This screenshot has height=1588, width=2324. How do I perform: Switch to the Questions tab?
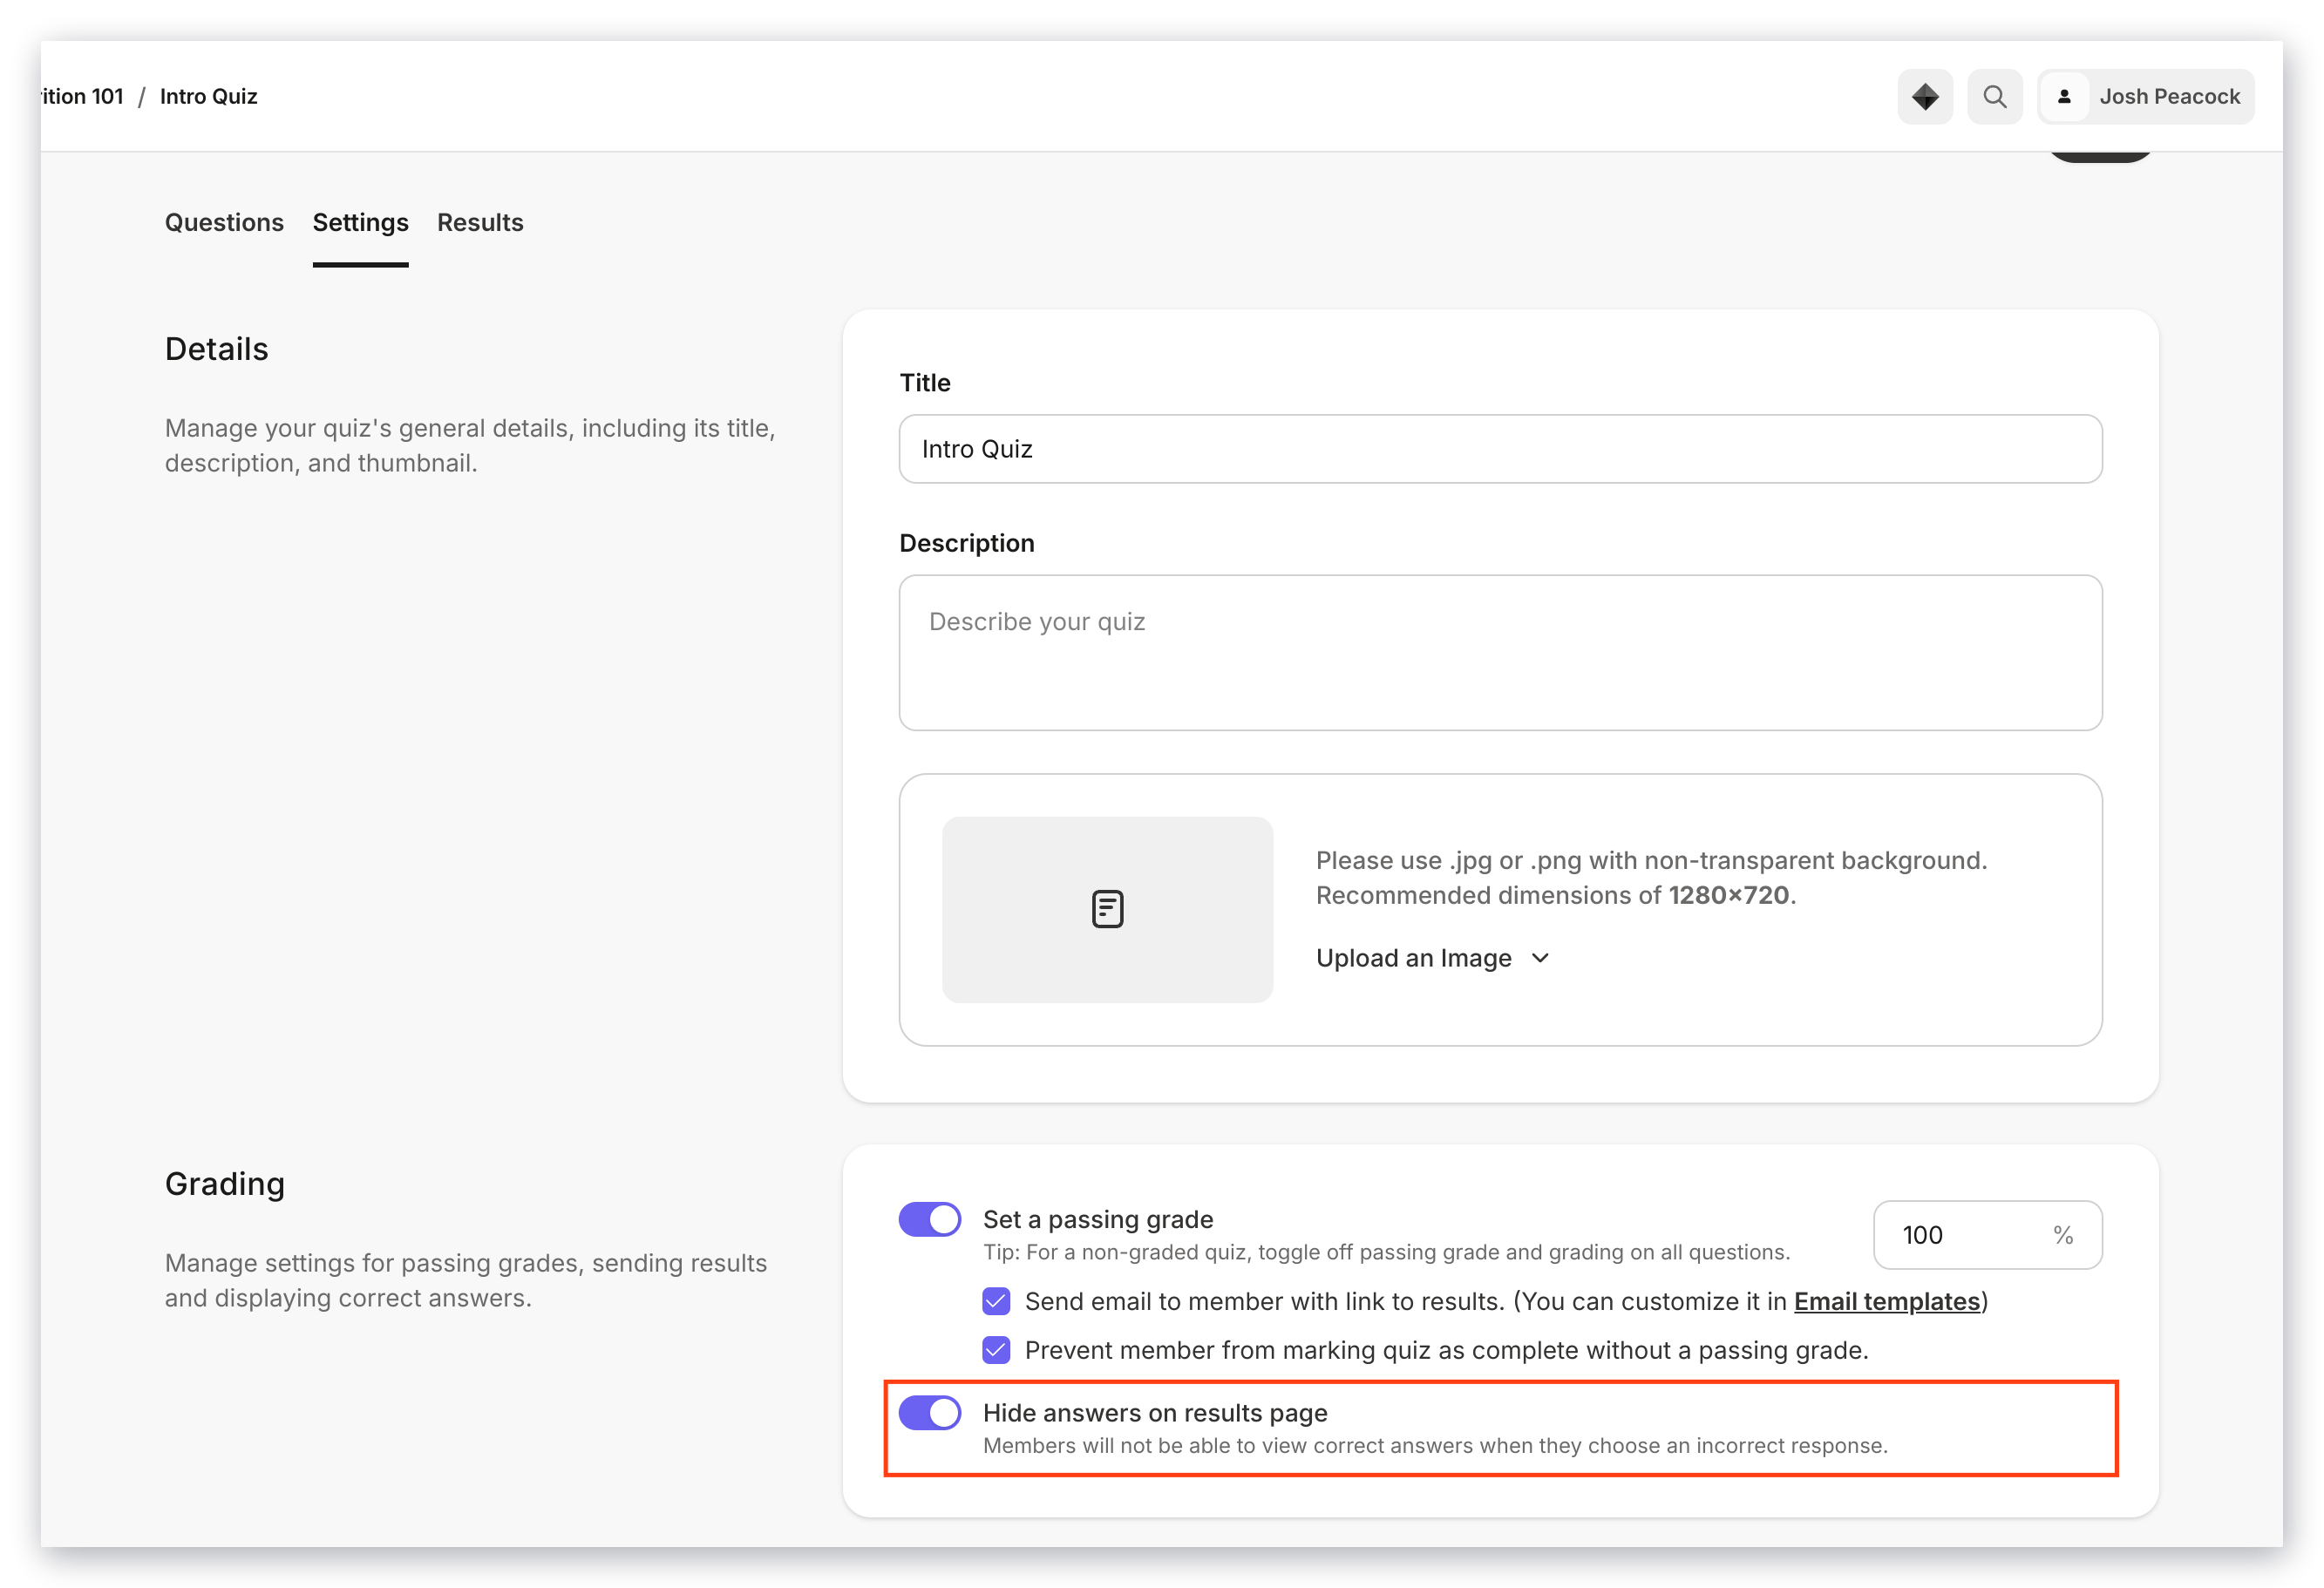click(224, 222)
